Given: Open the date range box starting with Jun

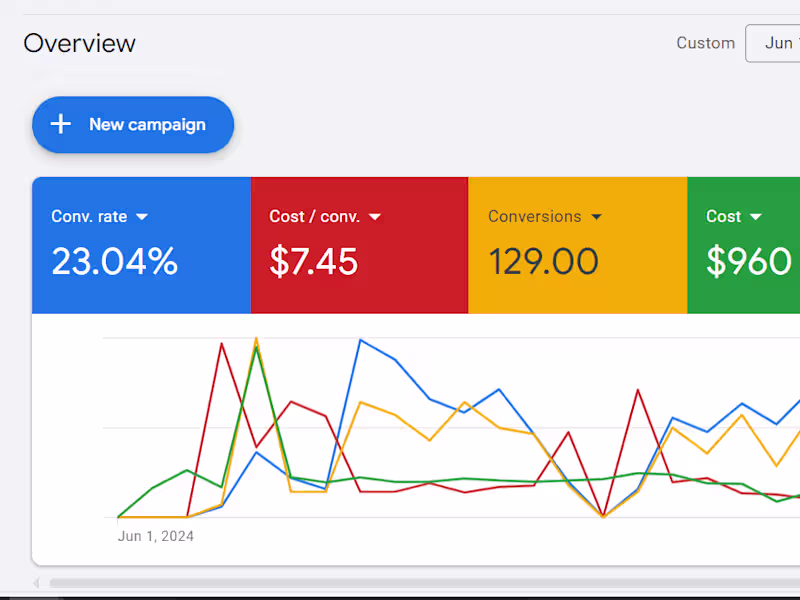Looking at the screenshot, I should tap(772, 43).
